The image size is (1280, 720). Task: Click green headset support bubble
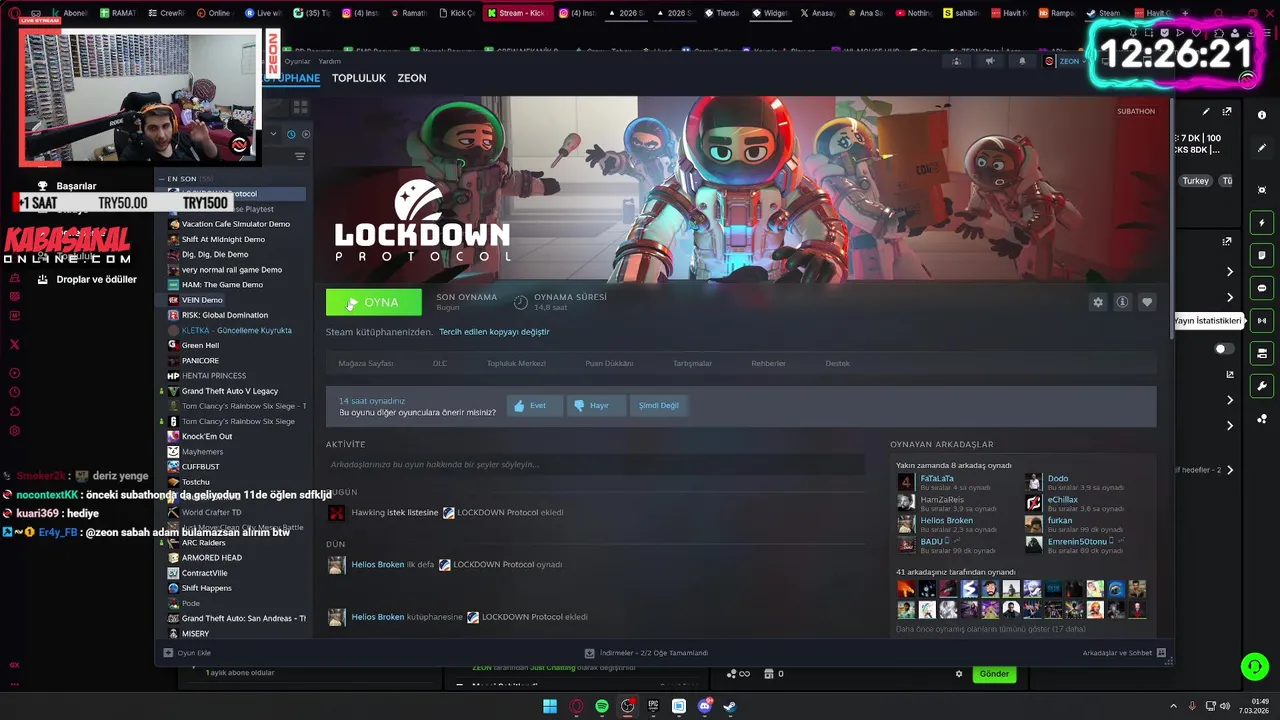1254,666
